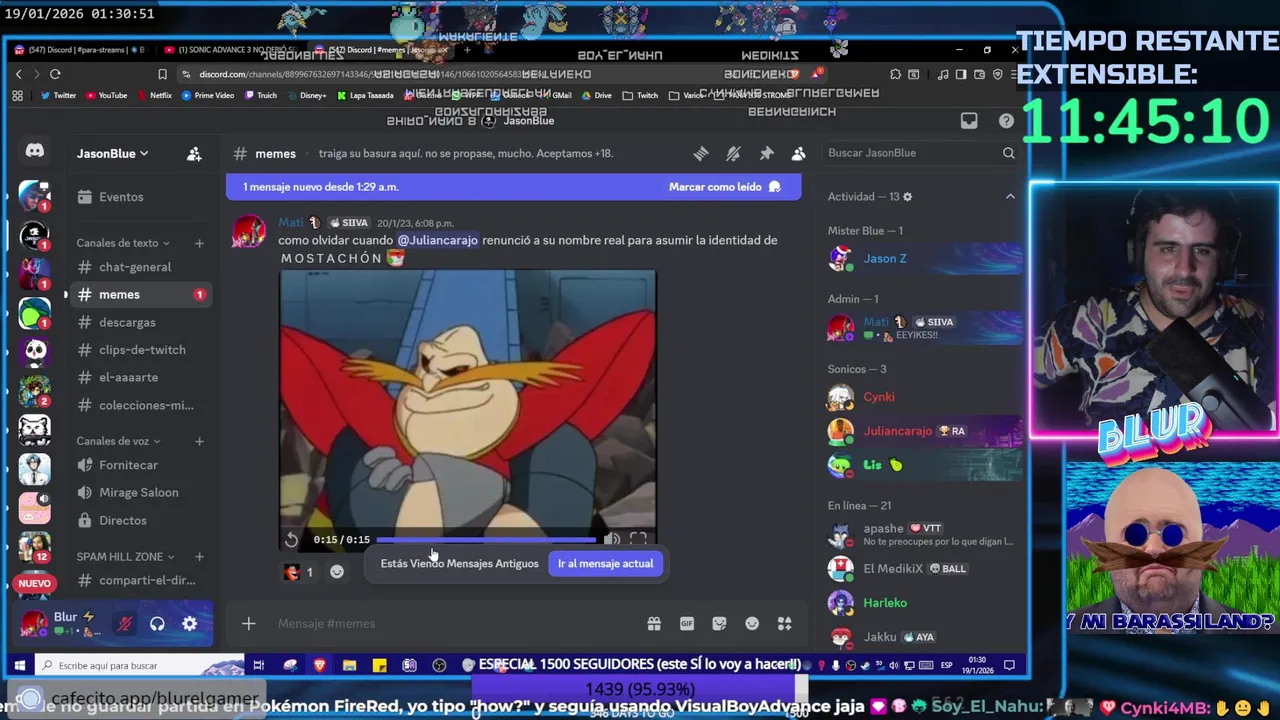
Task: Open the emoji picker in message bar
Action: (752, 624)
